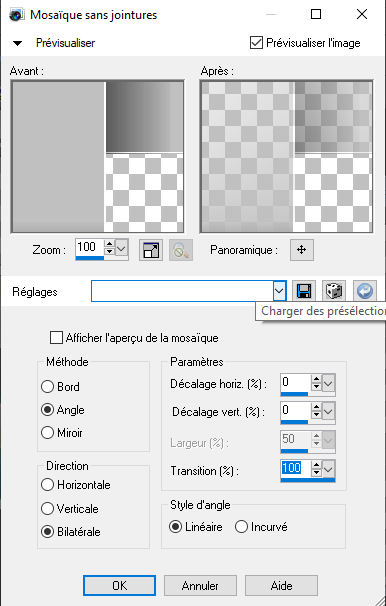
Task: Click the save preset floppy disk icon
Action: 304,291
